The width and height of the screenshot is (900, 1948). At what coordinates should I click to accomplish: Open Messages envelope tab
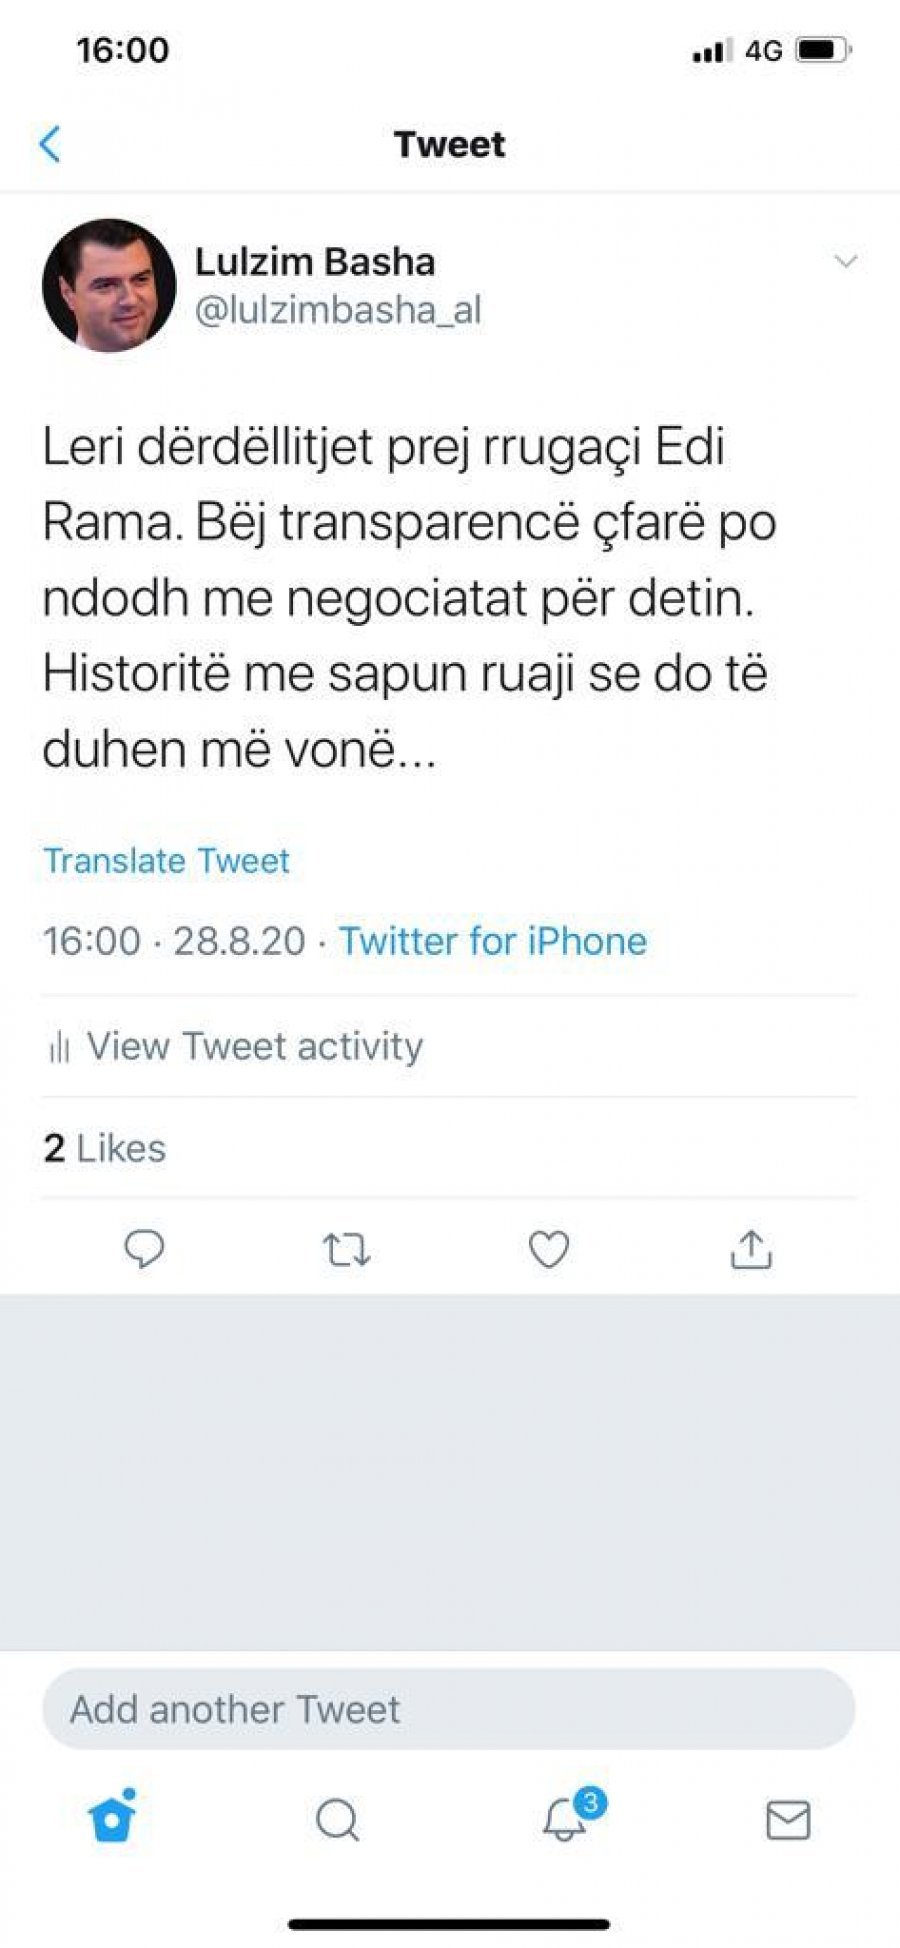[x=788, y=1820]
